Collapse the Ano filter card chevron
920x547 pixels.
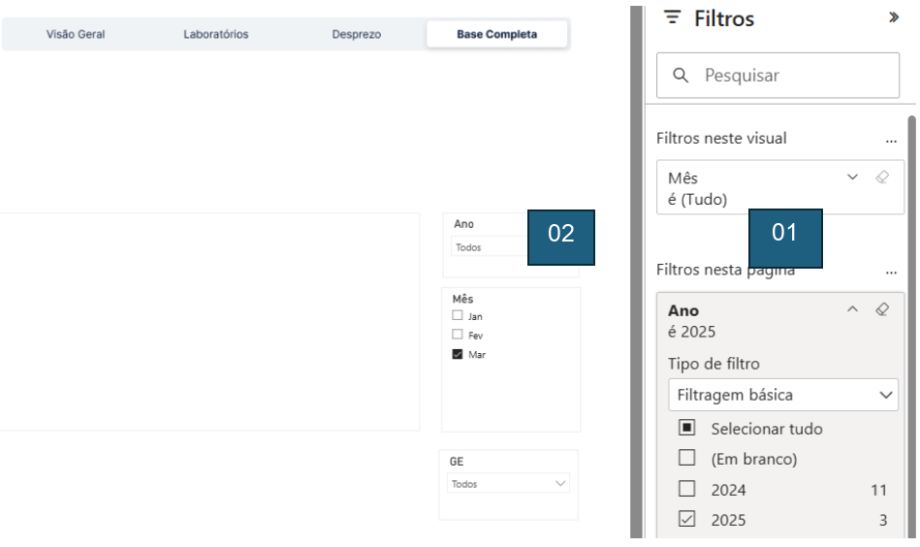(852, 310)
